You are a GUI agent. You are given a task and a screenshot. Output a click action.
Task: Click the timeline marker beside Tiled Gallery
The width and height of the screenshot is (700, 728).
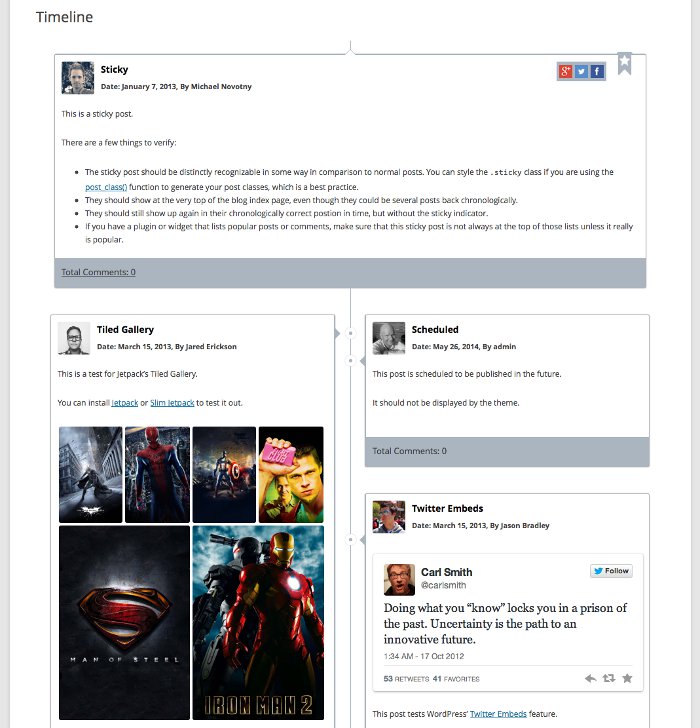[x=350, y=333]
